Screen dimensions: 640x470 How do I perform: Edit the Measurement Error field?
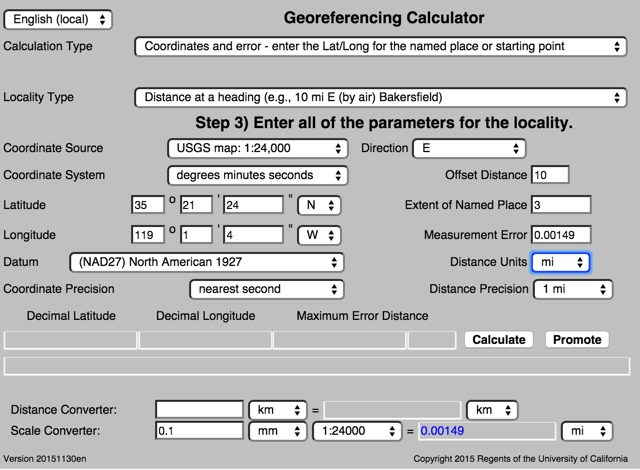(561, 235)
